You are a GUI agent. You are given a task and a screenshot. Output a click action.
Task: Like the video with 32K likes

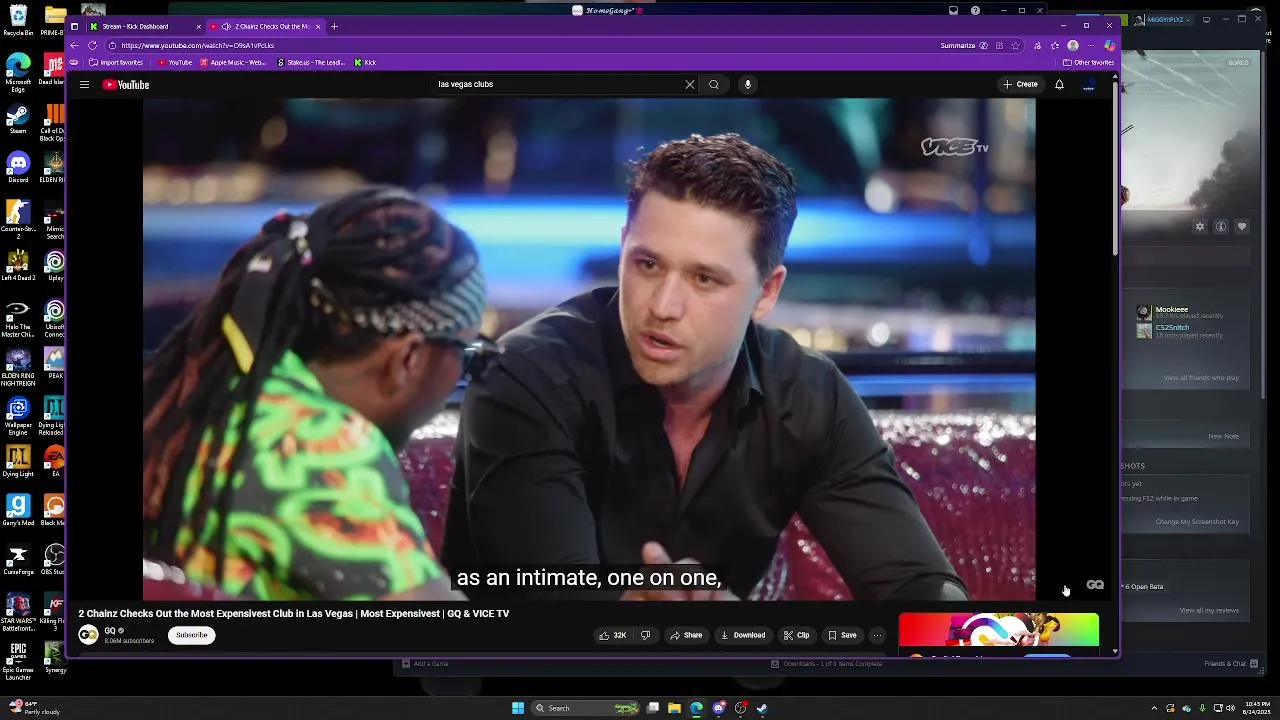[612, 635]
